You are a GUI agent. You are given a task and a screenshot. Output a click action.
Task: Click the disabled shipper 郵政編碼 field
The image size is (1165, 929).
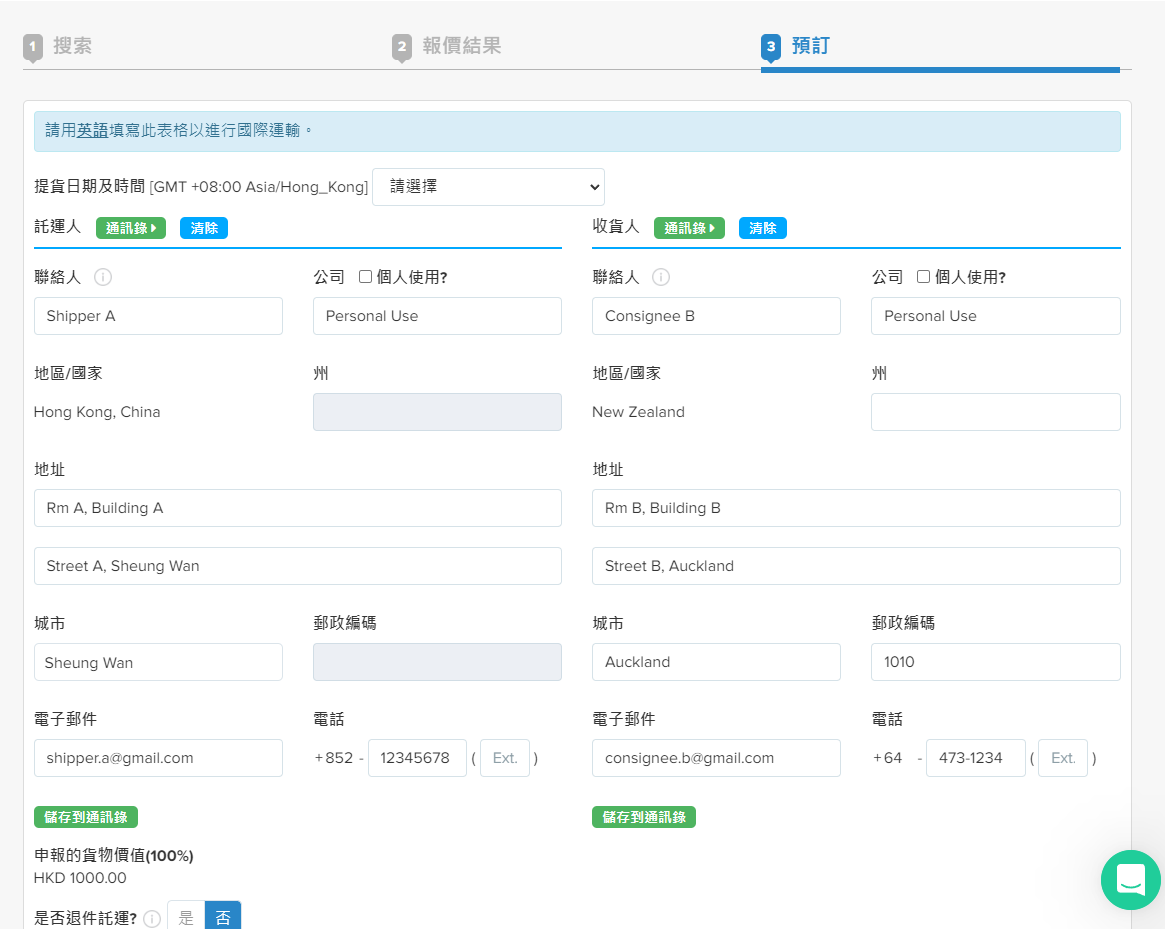(438, 662)
